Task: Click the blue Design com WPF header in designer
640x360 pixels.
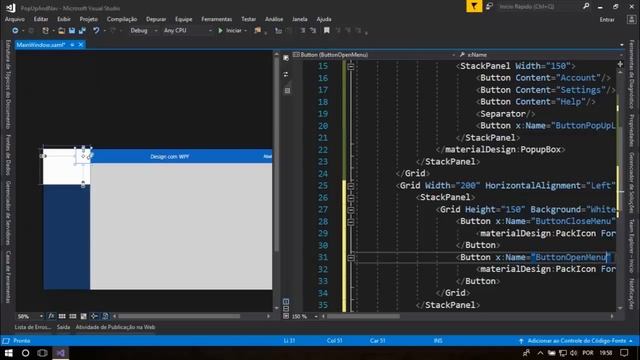Action: (181, 156)
